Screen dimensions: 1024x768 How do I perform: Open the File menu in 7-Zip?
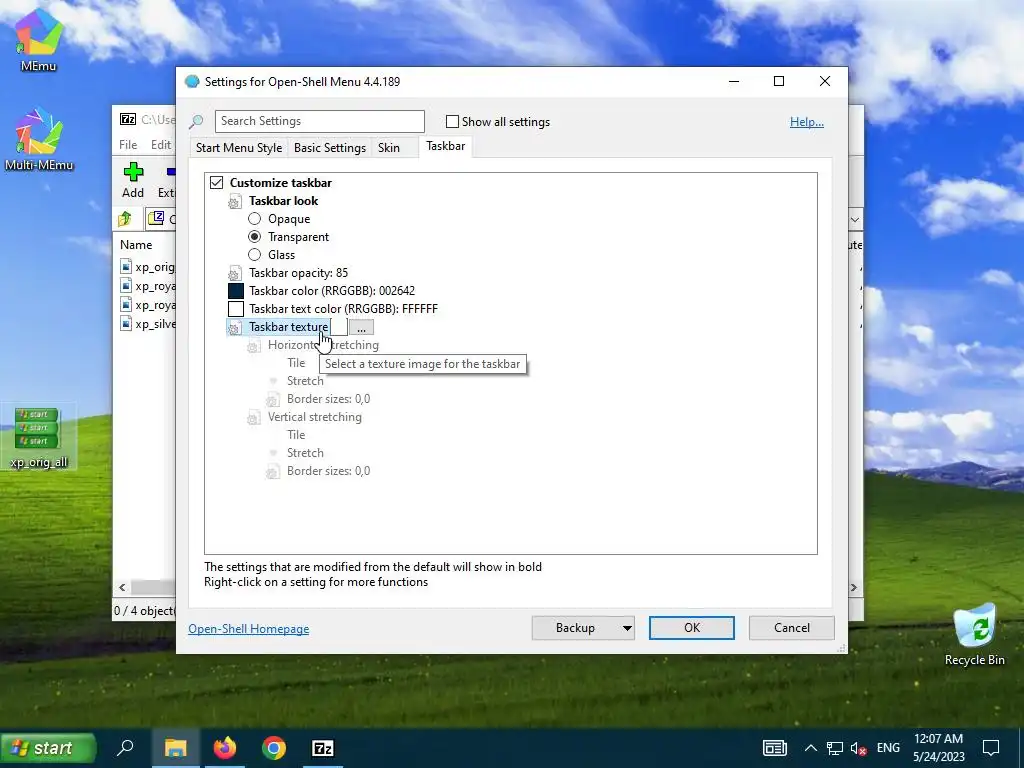click(x=128, y=145)
